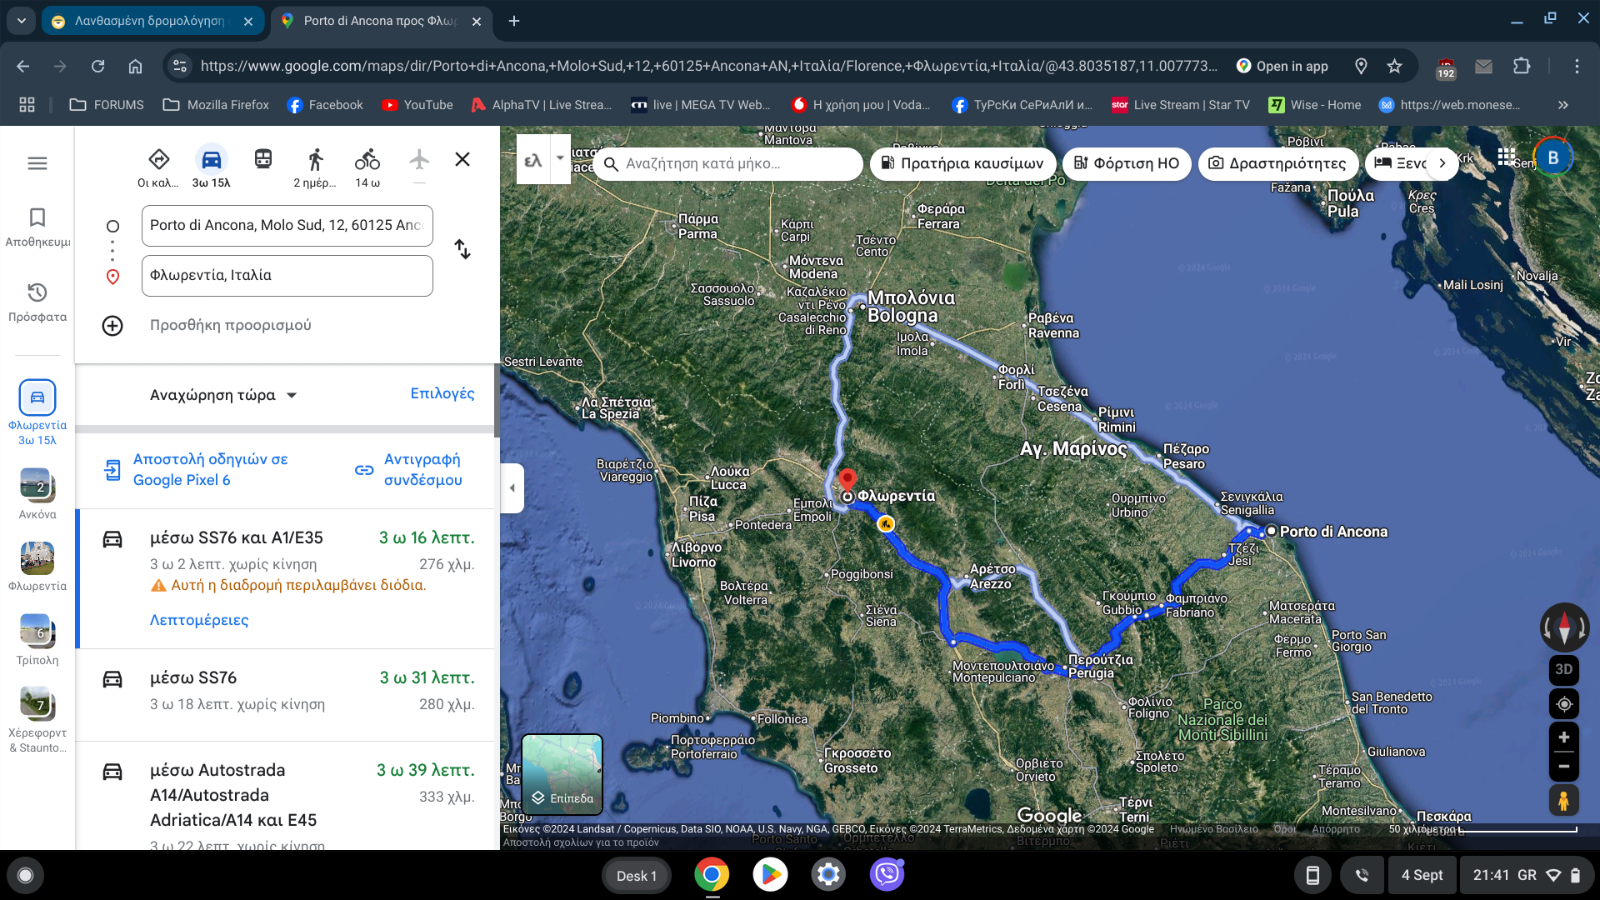The width and height of the screenshot is (1600, 900).
Task: Bookmark this page with the star
Action: (1395, 66)
